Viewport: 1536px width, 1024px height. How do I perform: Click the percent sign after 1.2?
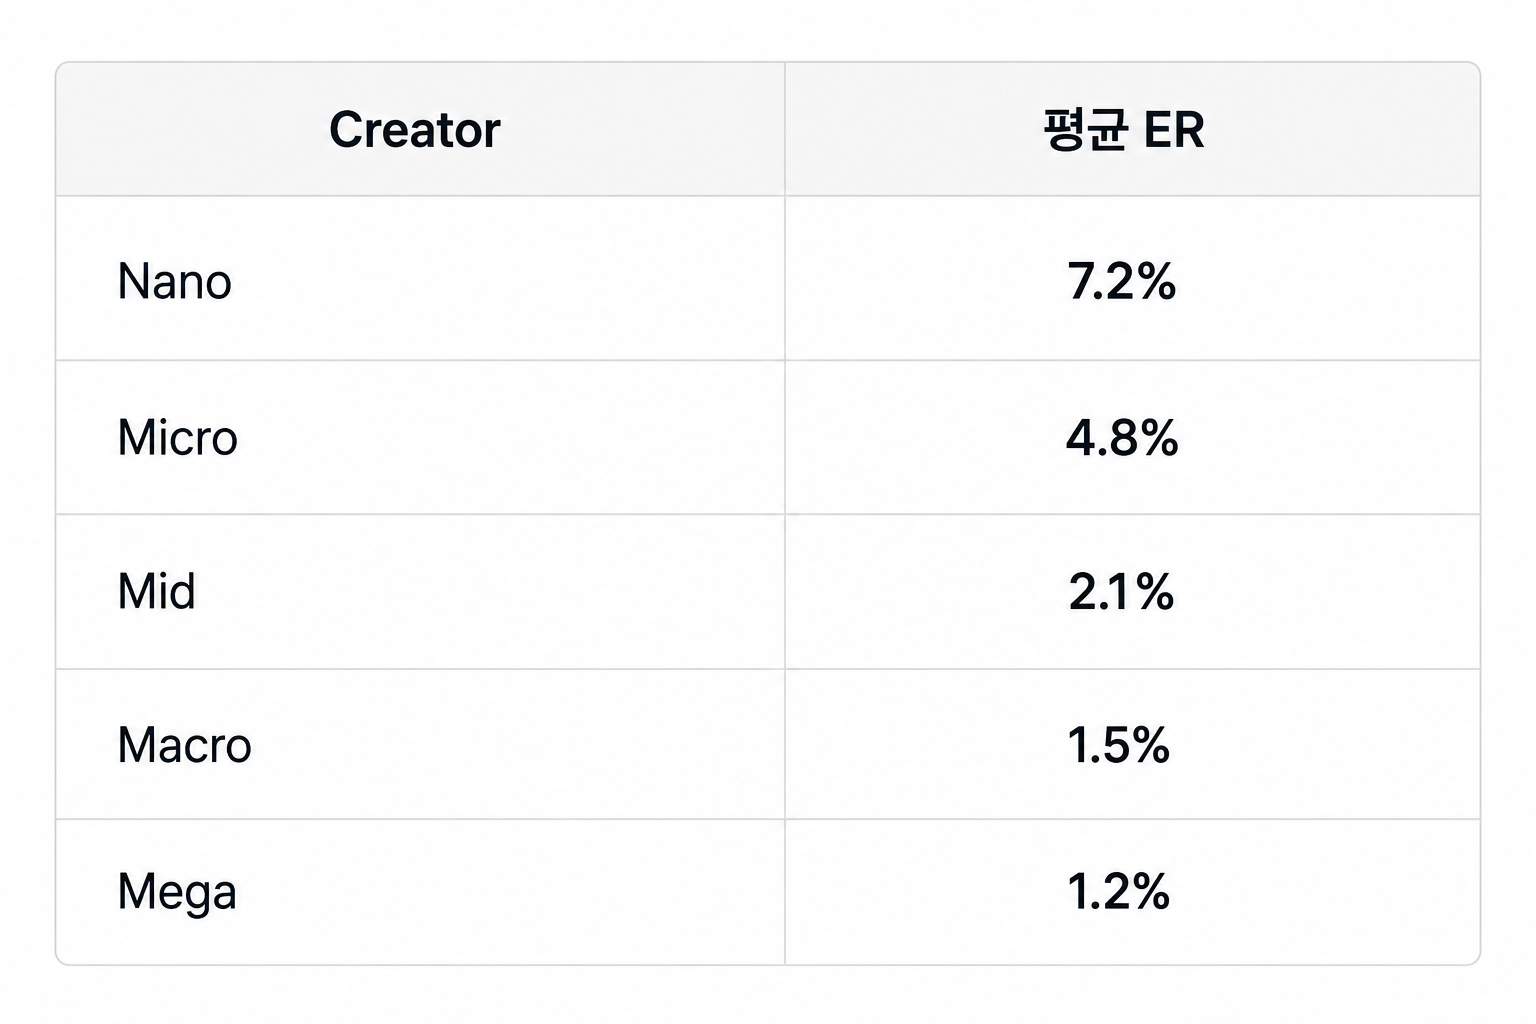click(x=1150, y=891)
